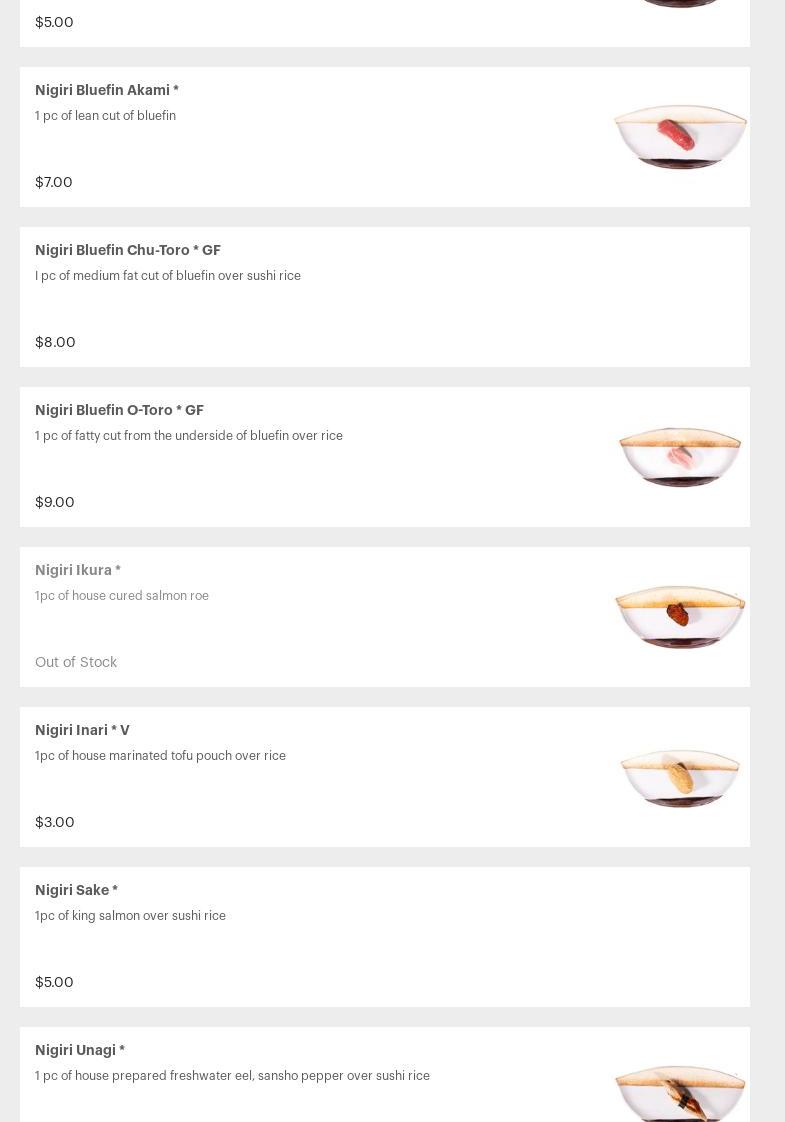
Task: Click the Nigiri Ikura salmon roe image
Action: point(680,617)
